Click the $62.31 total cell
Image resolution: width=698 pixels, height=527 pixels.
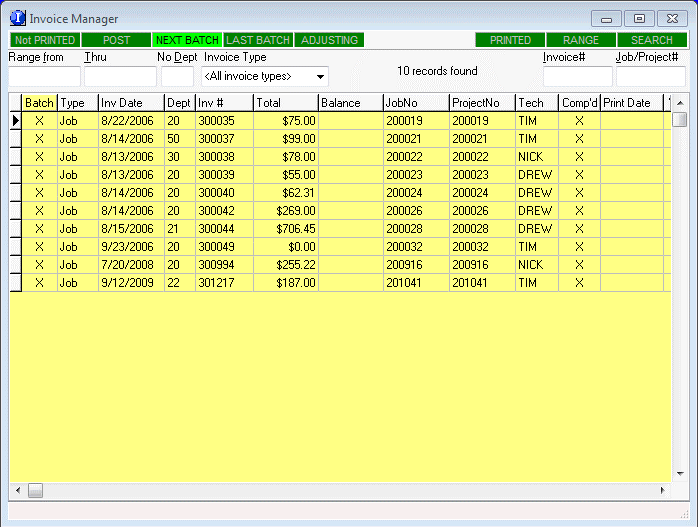tap(286, 193)
